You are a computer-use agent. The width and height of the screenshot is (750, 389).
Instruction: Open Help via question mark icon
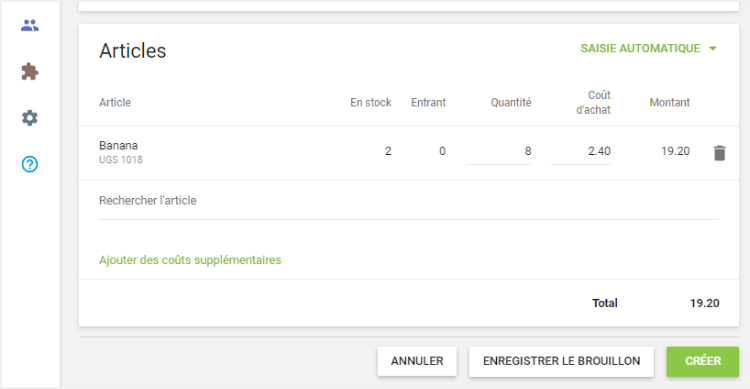30,164
